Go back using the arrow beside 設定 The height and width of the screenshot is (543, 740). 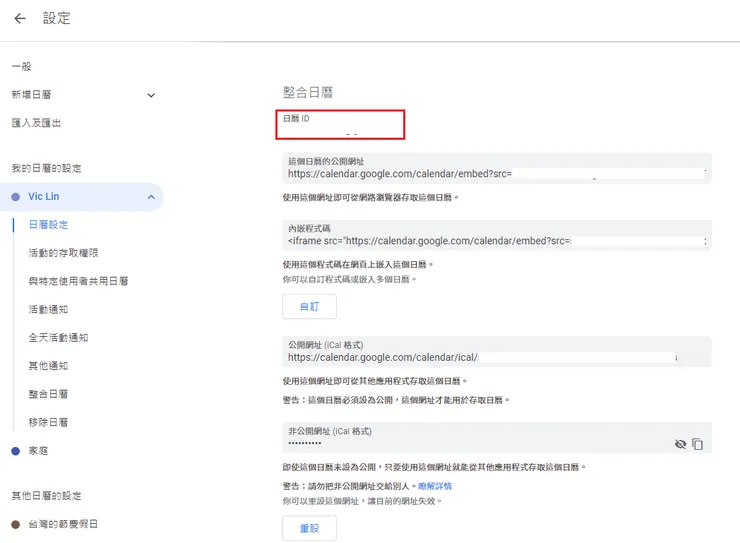pyautogui.click(x=20, y=18)
